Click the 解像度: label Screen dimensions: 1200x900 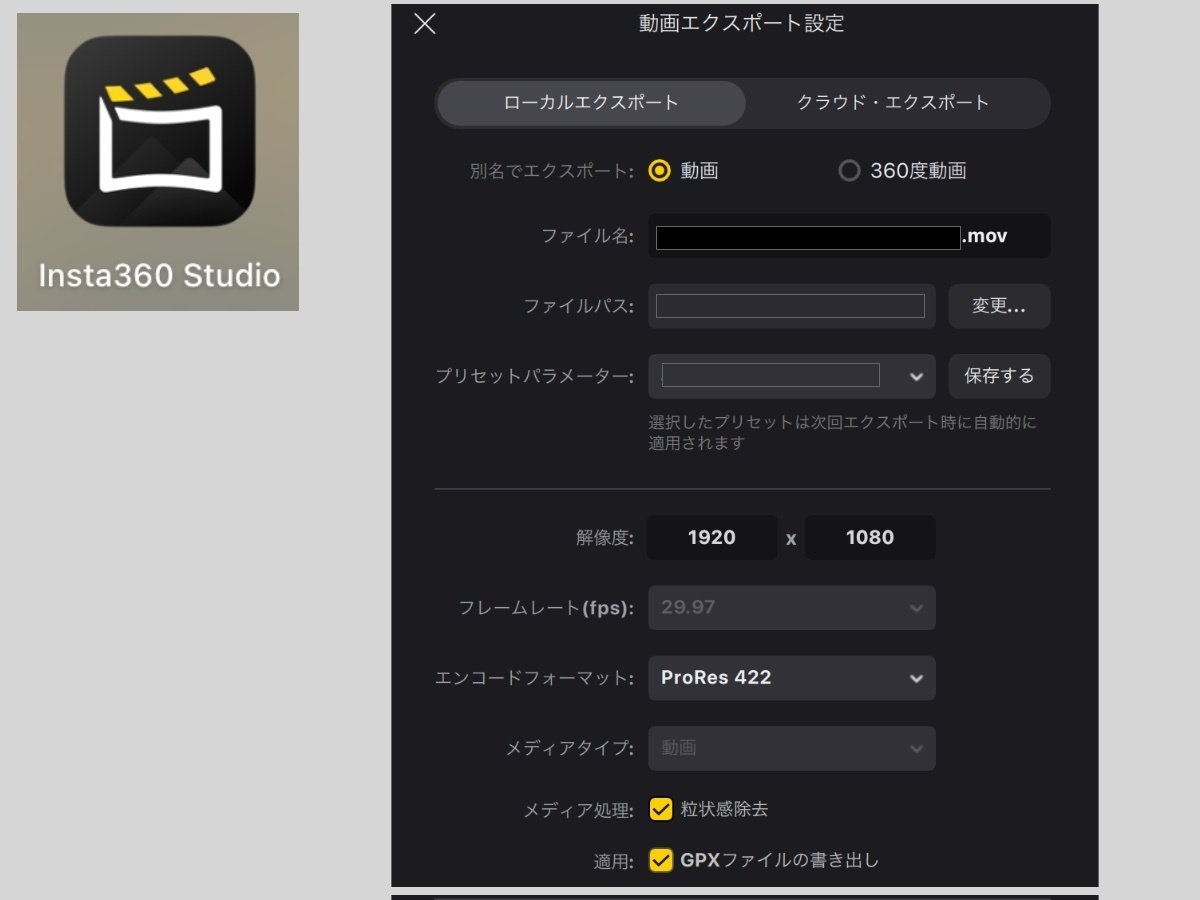click(x=605, y=538)
